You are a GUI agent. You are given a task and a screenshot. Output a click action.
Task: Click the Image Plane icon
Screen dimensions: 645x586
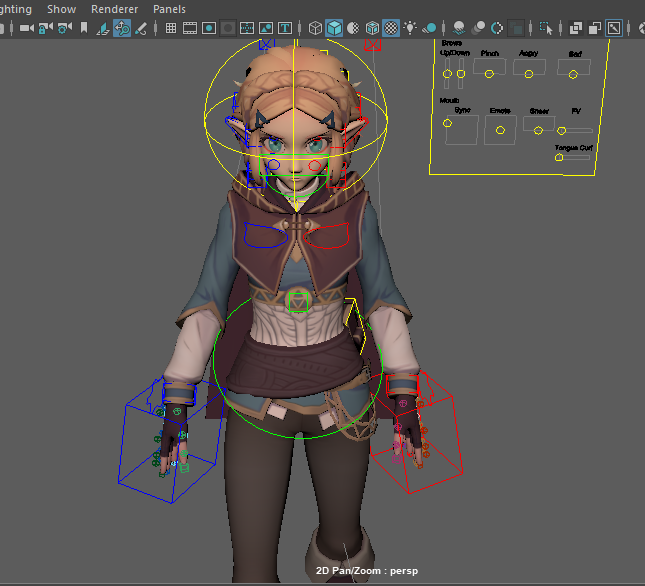point(103,28)
